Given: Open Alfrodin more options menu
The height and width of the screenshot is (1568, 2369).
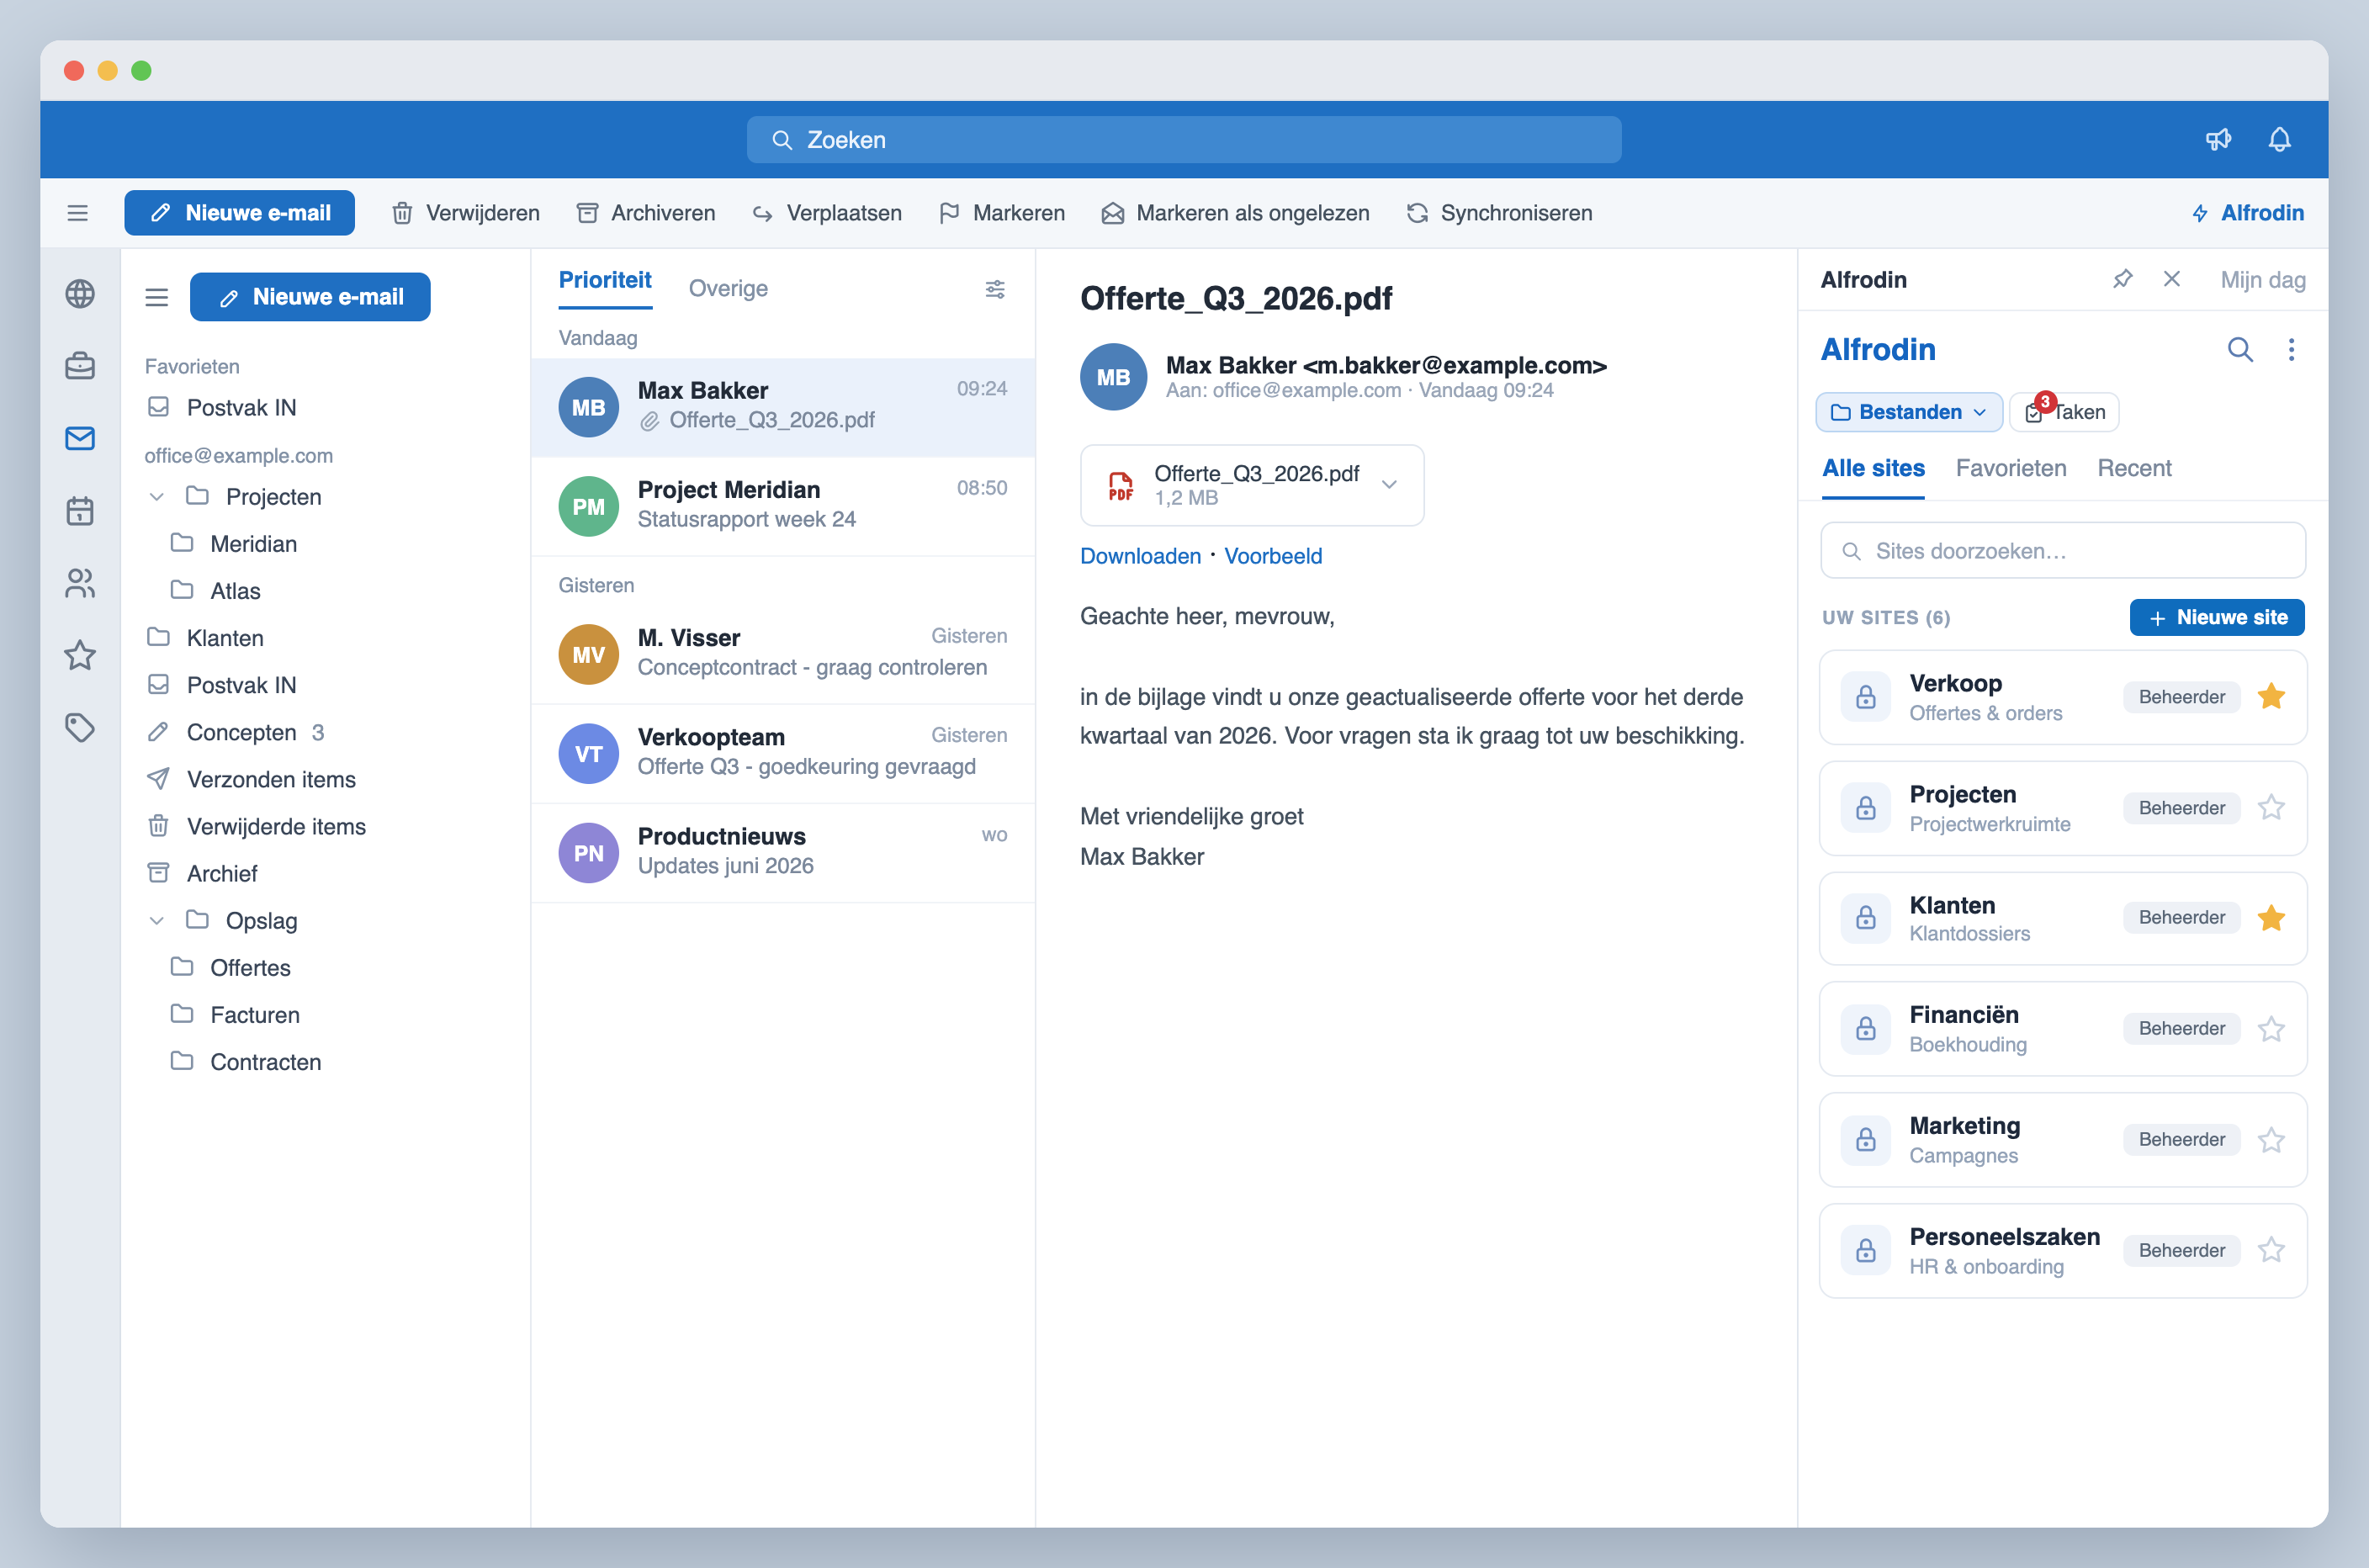Looking at the screenshot, I should 2291,349.
